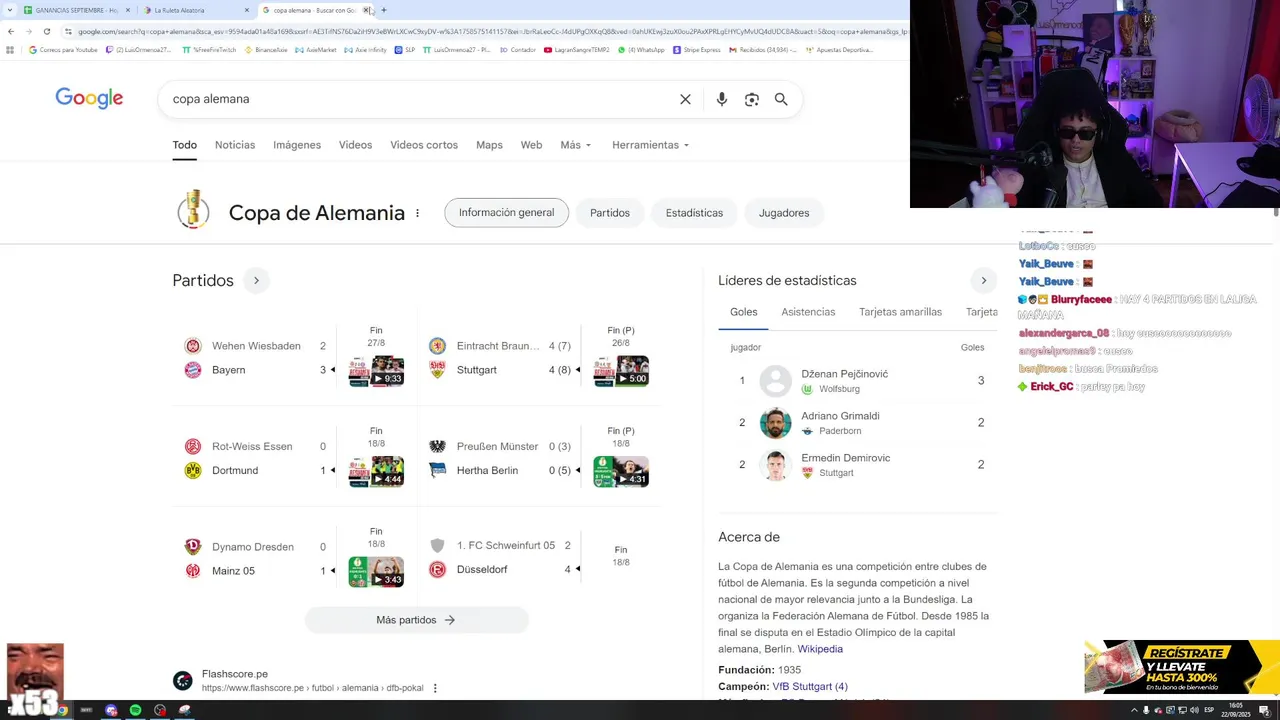The image size is (1280, 720).
Task: Play the Münster vs Hertha Berlin highlights
Action: click(x=621, y=471)
